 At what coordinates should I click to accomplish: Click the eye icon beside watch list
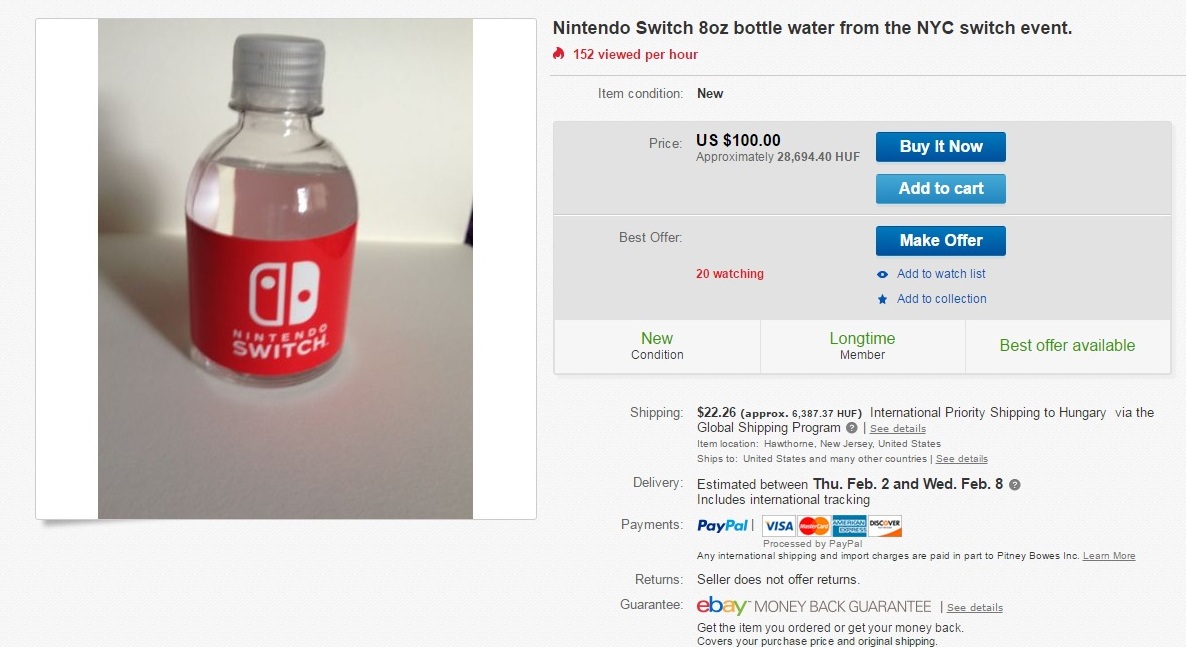pos(882,275)
